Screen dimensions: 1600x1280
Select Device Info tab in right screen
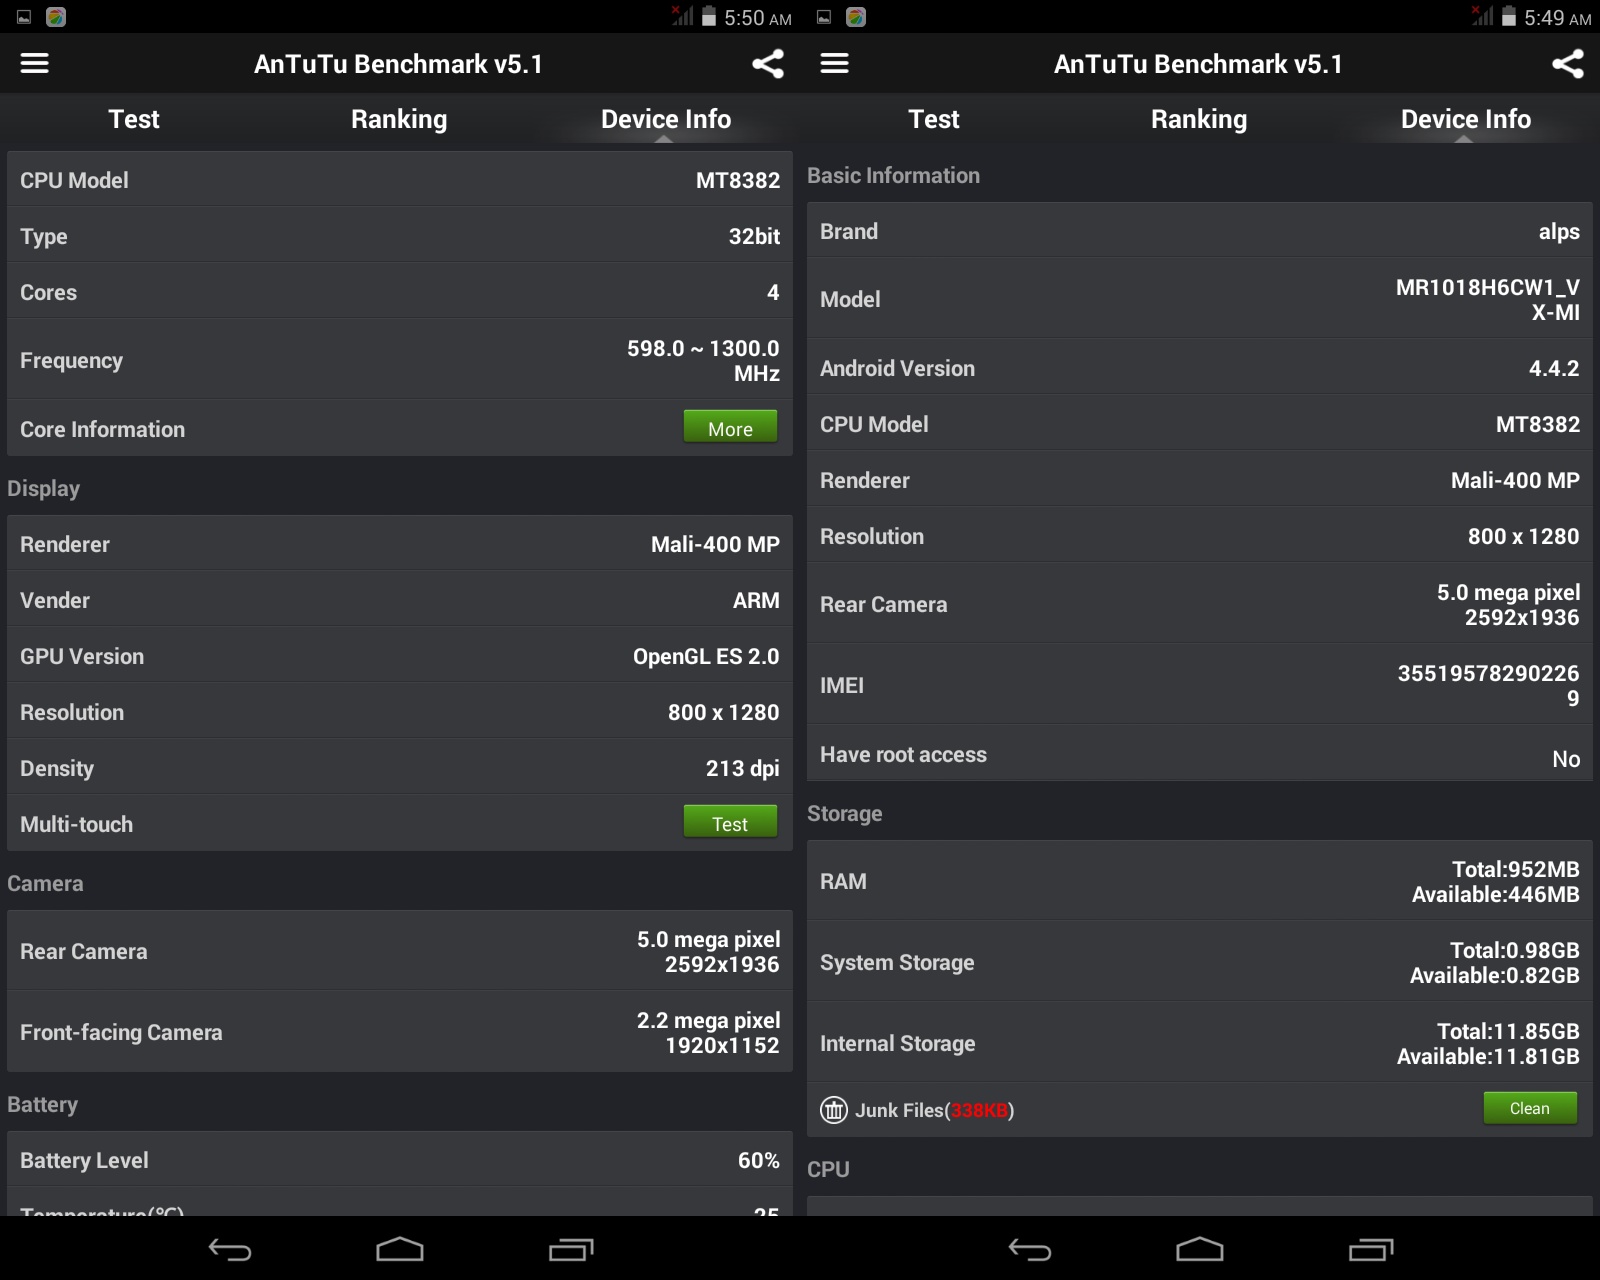point(1466,119)
